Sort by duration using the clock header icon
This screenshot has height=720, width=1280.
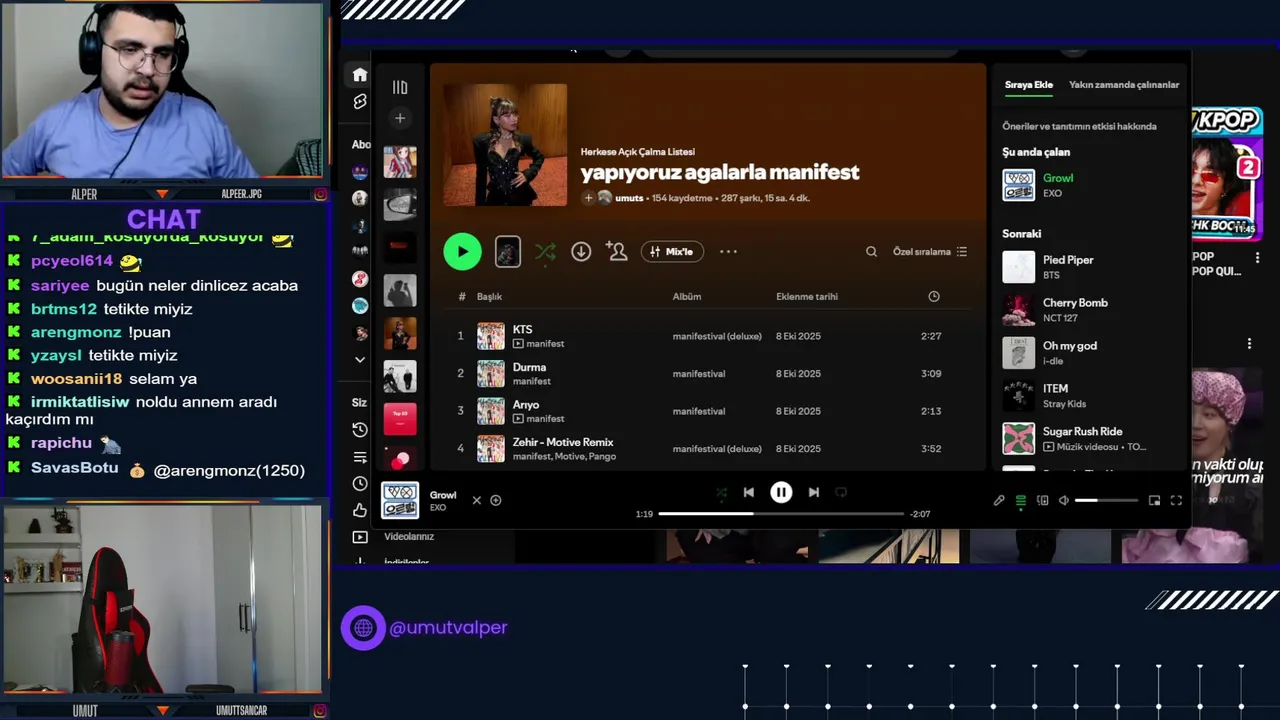coord(934,297)
